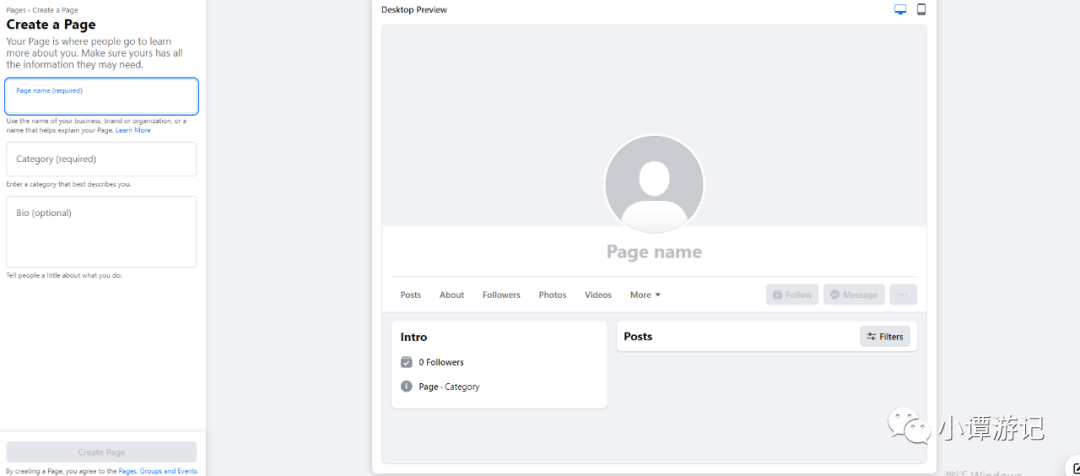Click the 'Intro' heading
Image resolution: width=1080 pixels, height=476 pixels.
coord(414,338)
